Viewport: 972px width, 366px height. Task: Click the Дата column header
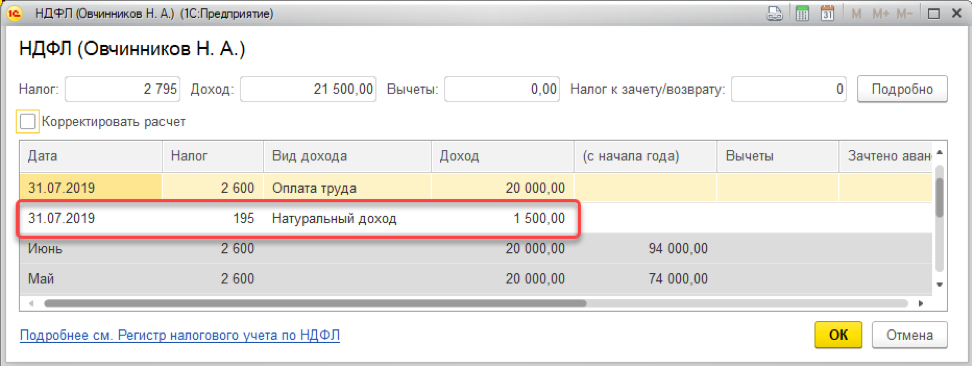click(91, 156)
